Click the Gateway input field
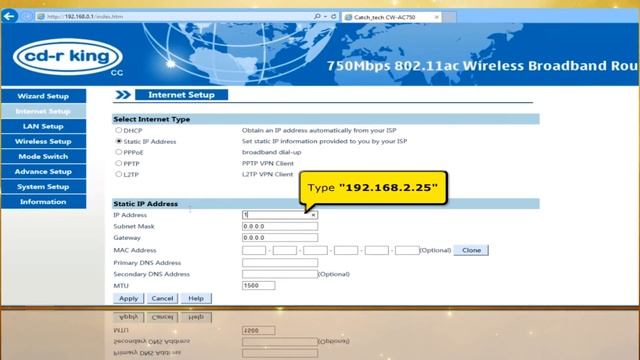640x360 pixels. click(280, 238)
